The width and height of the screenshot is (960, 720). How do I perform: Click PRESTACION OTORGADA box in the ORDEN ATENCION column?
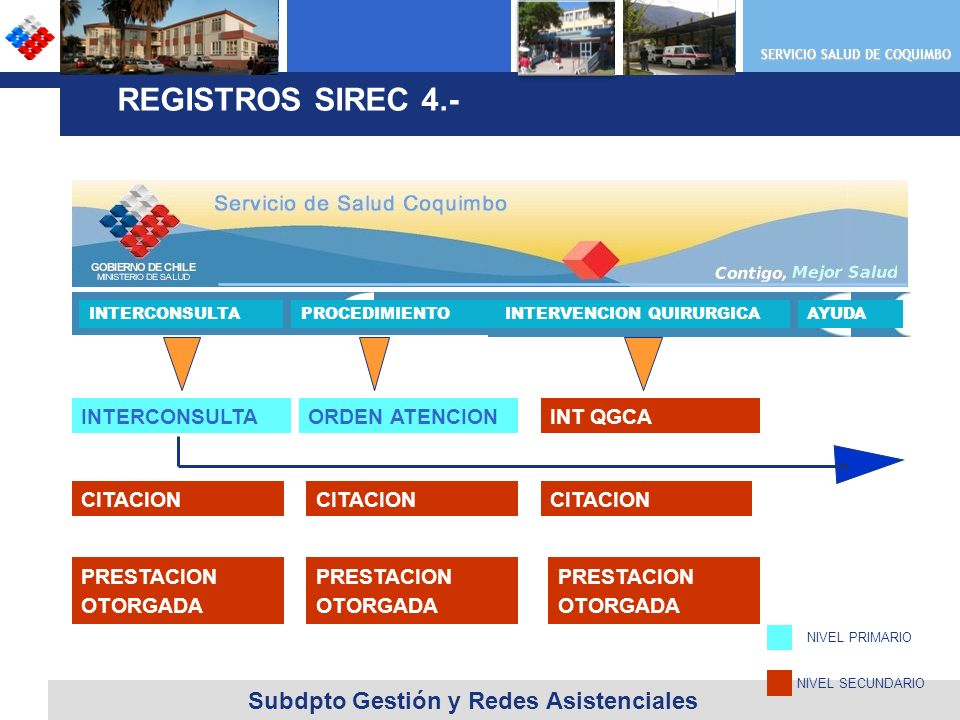click(412, 590)
